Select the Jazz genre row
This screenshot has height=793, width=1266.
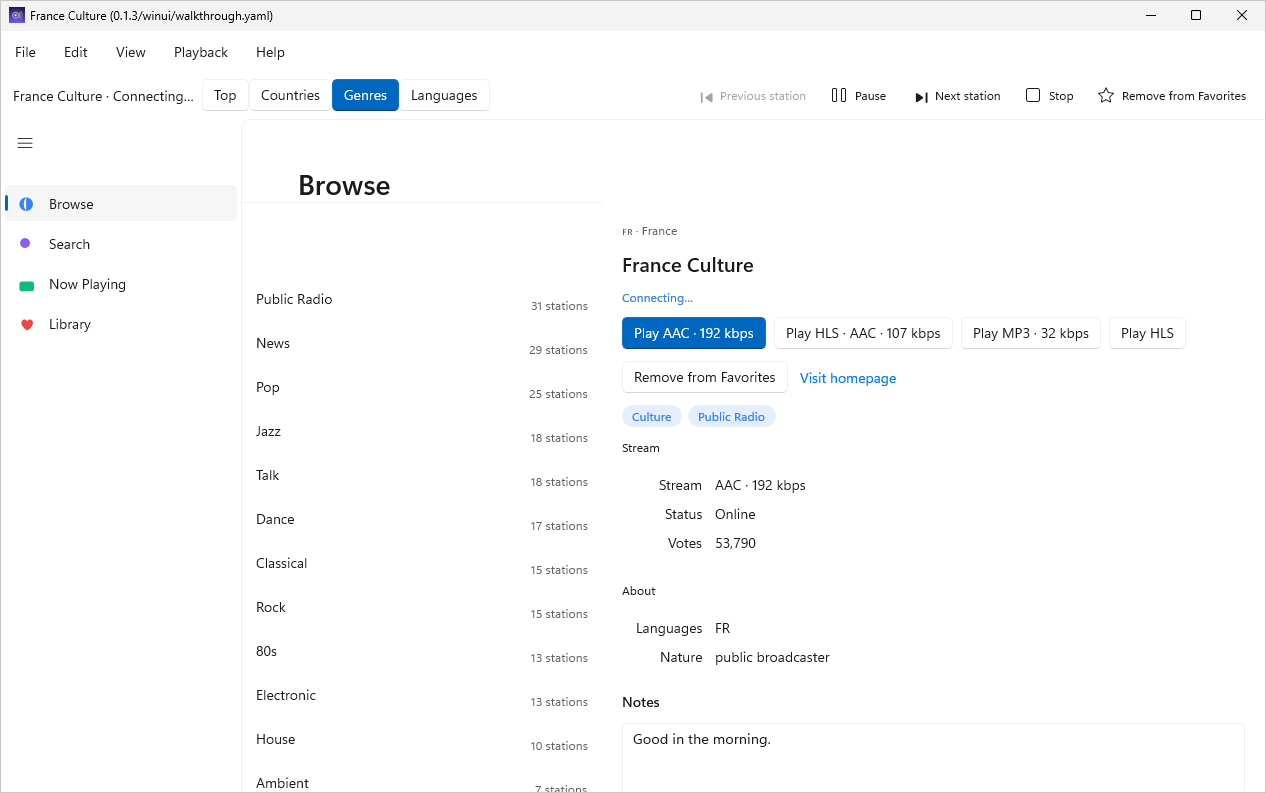[x=422, y=431]
